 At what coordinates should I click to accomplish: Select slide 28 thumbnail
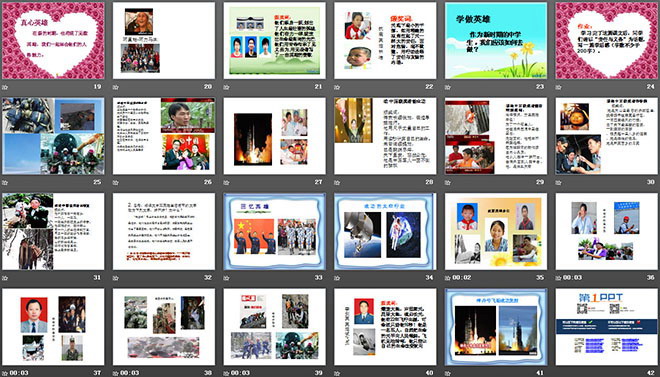click(385, 136)
